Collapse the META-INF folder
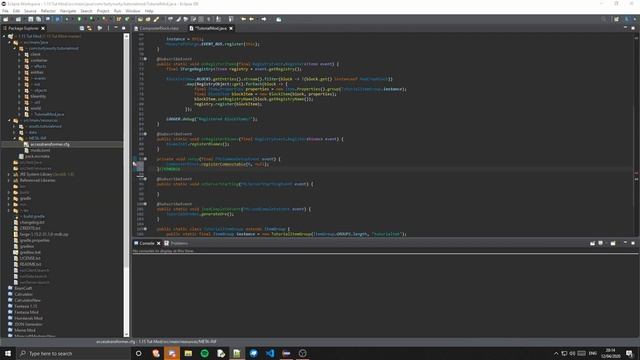The height and width of the screenshot is (360, 640). [15, 138]
